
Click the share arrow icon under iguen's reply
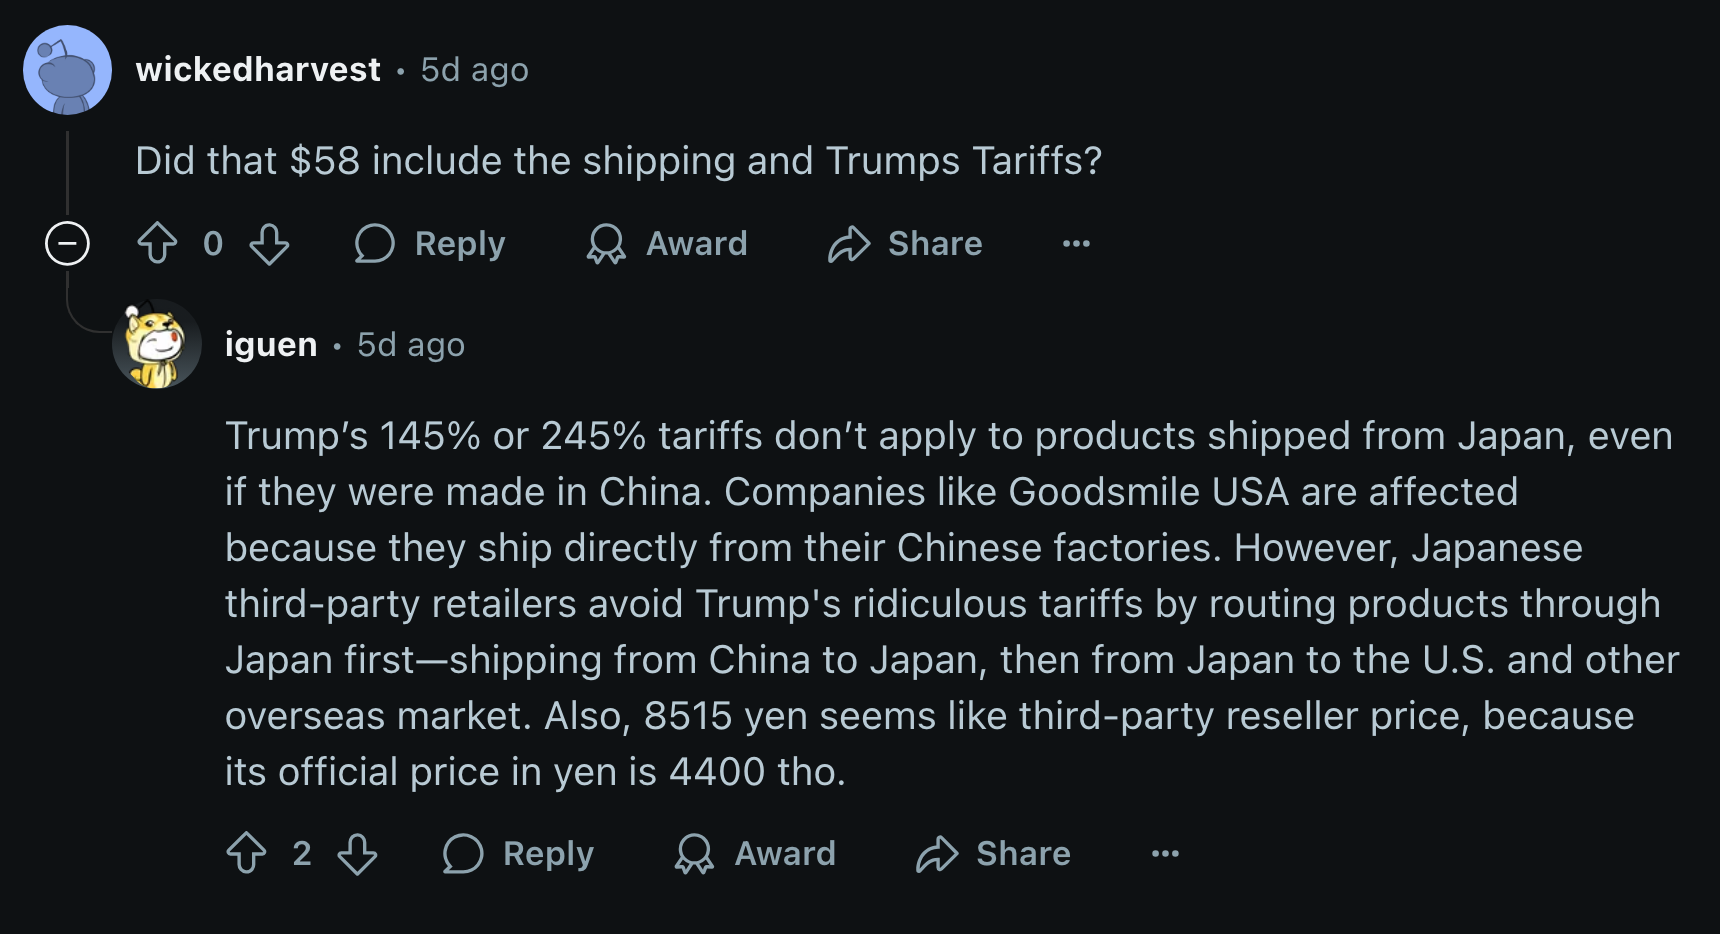pyautogui.click(x=937, y=853)
